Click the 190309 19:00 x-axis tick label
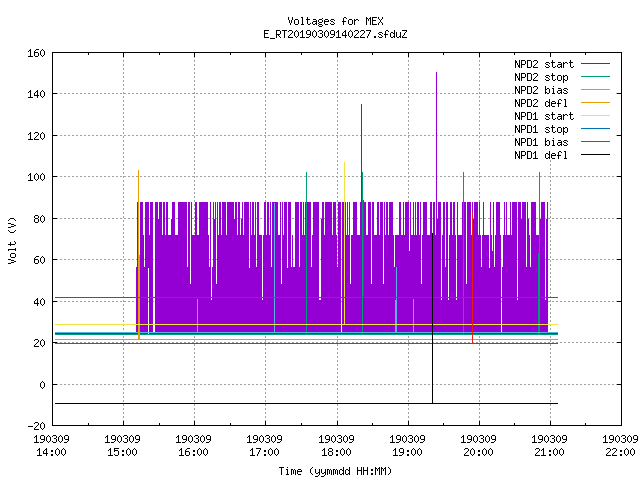Viewport: 640px width, 480px height. coord(407,446)
